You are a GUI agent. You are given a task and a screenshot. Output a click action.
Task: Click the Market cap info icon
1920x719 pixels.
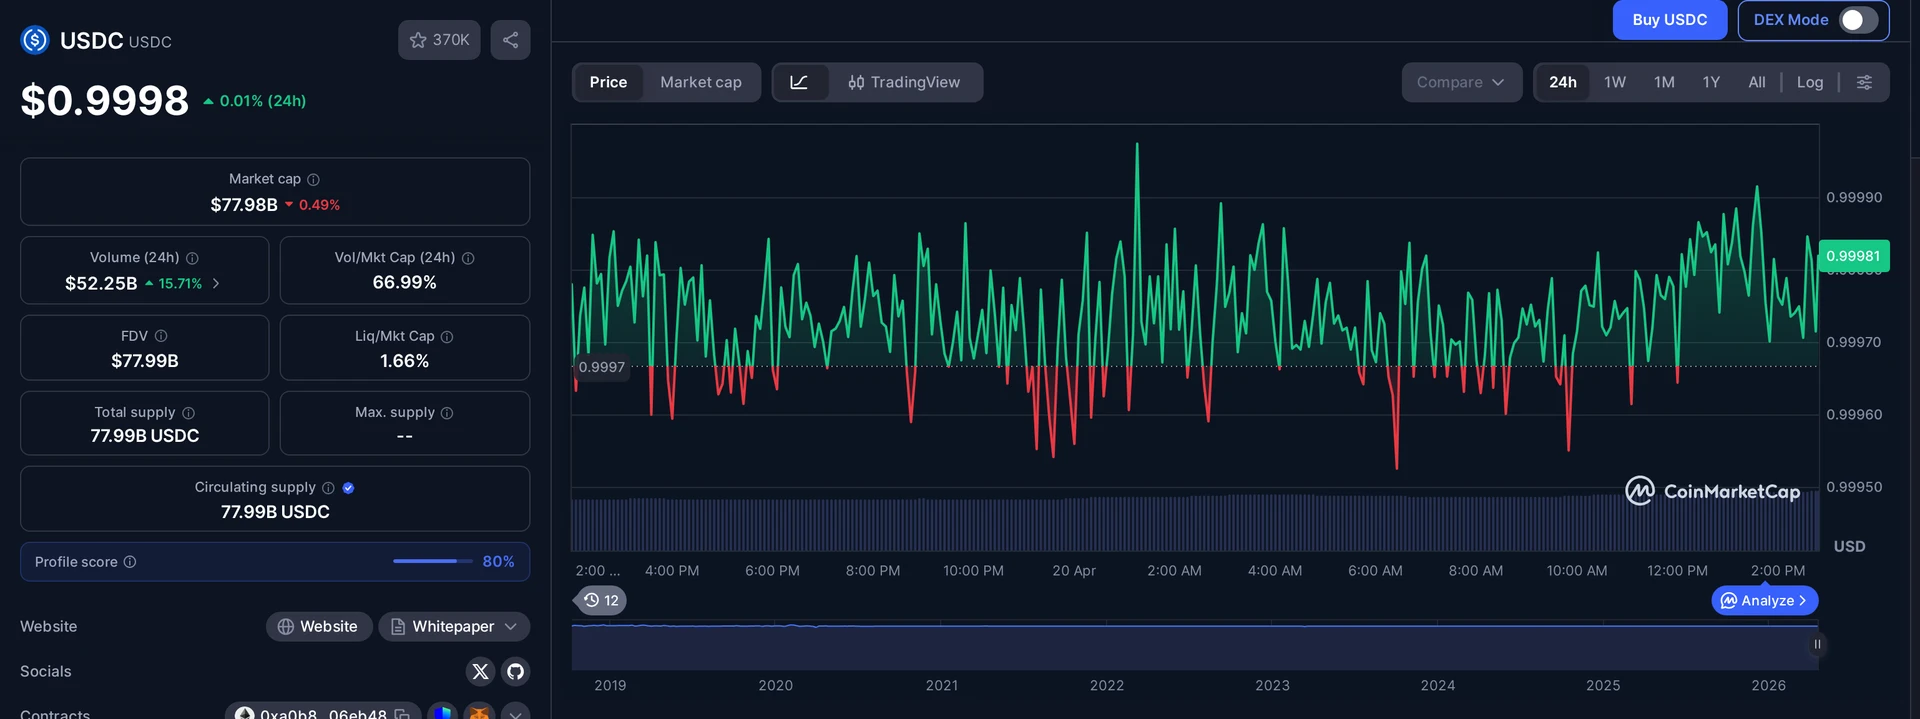(313, 179)
